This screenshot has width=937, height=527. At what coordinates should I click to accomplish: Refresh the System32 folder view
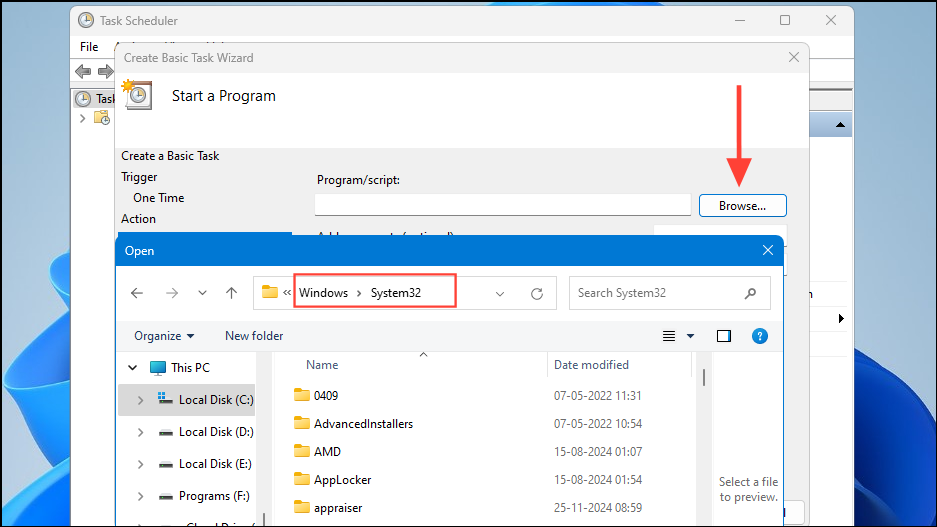(537, 293)
